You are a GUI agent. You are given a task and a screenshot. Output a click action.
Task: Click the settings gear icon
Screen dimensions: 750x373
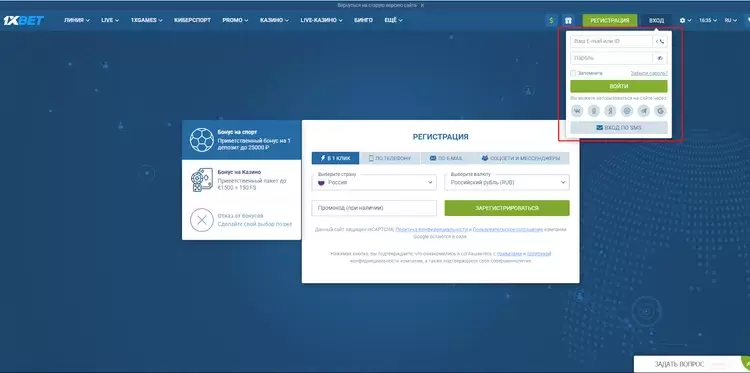tap(683, 21)
